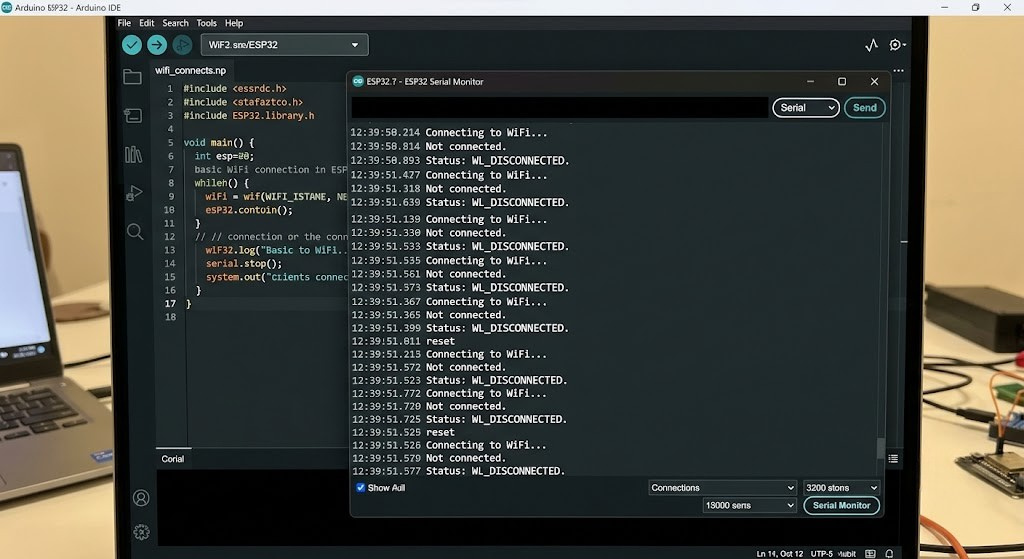The width and height of the screenshot is (1024, 559).
Task: Click the Upload arrow button
Action: (157, 44)
